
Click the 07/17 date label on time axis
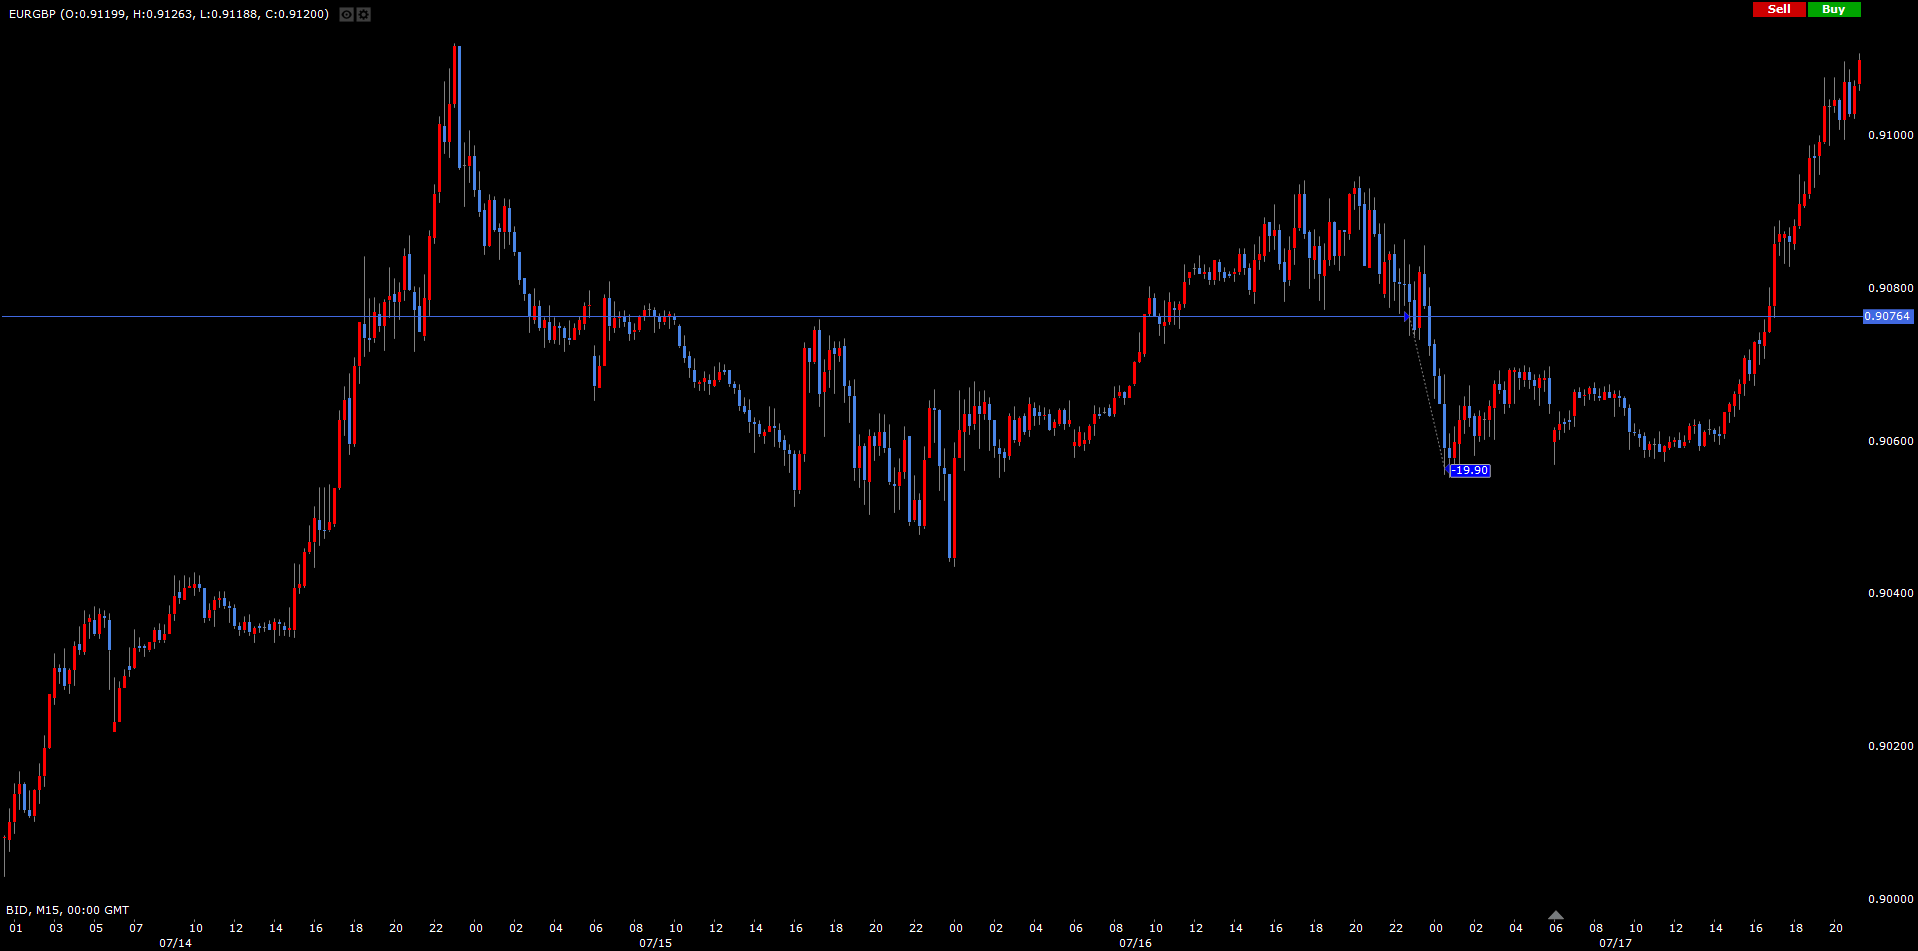pos(1615,943)
